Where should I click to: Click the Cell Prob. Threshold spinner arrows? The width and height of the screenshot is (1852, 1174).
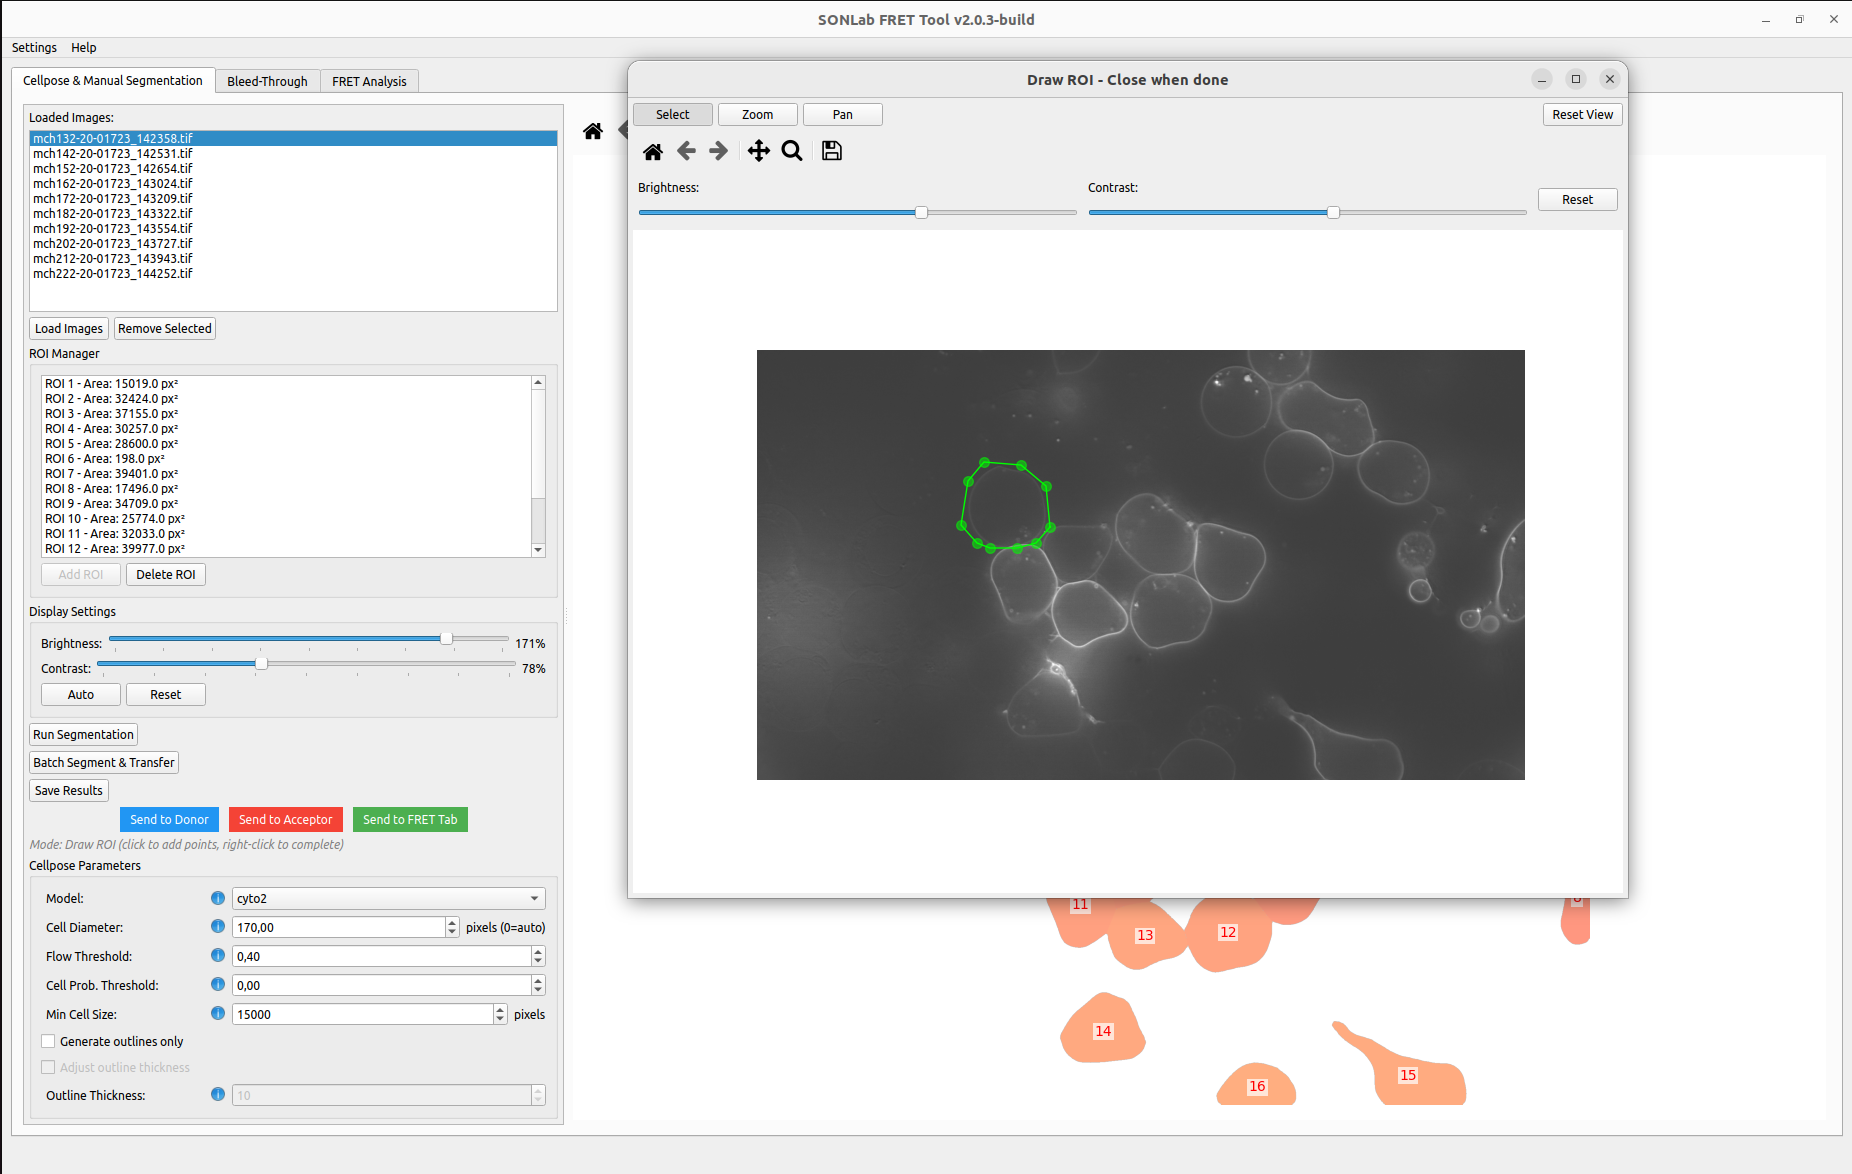pos(538,985)
